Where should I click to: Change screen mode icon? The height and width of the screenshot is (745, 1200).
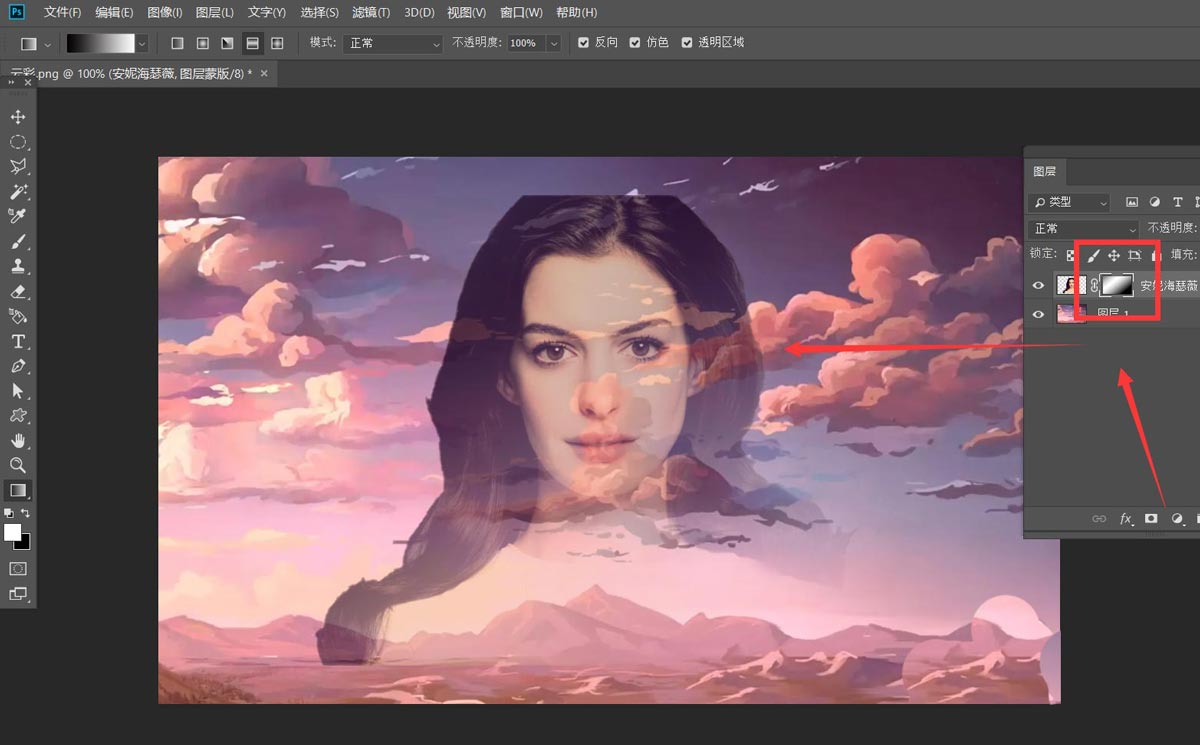(x=18, y=594)
